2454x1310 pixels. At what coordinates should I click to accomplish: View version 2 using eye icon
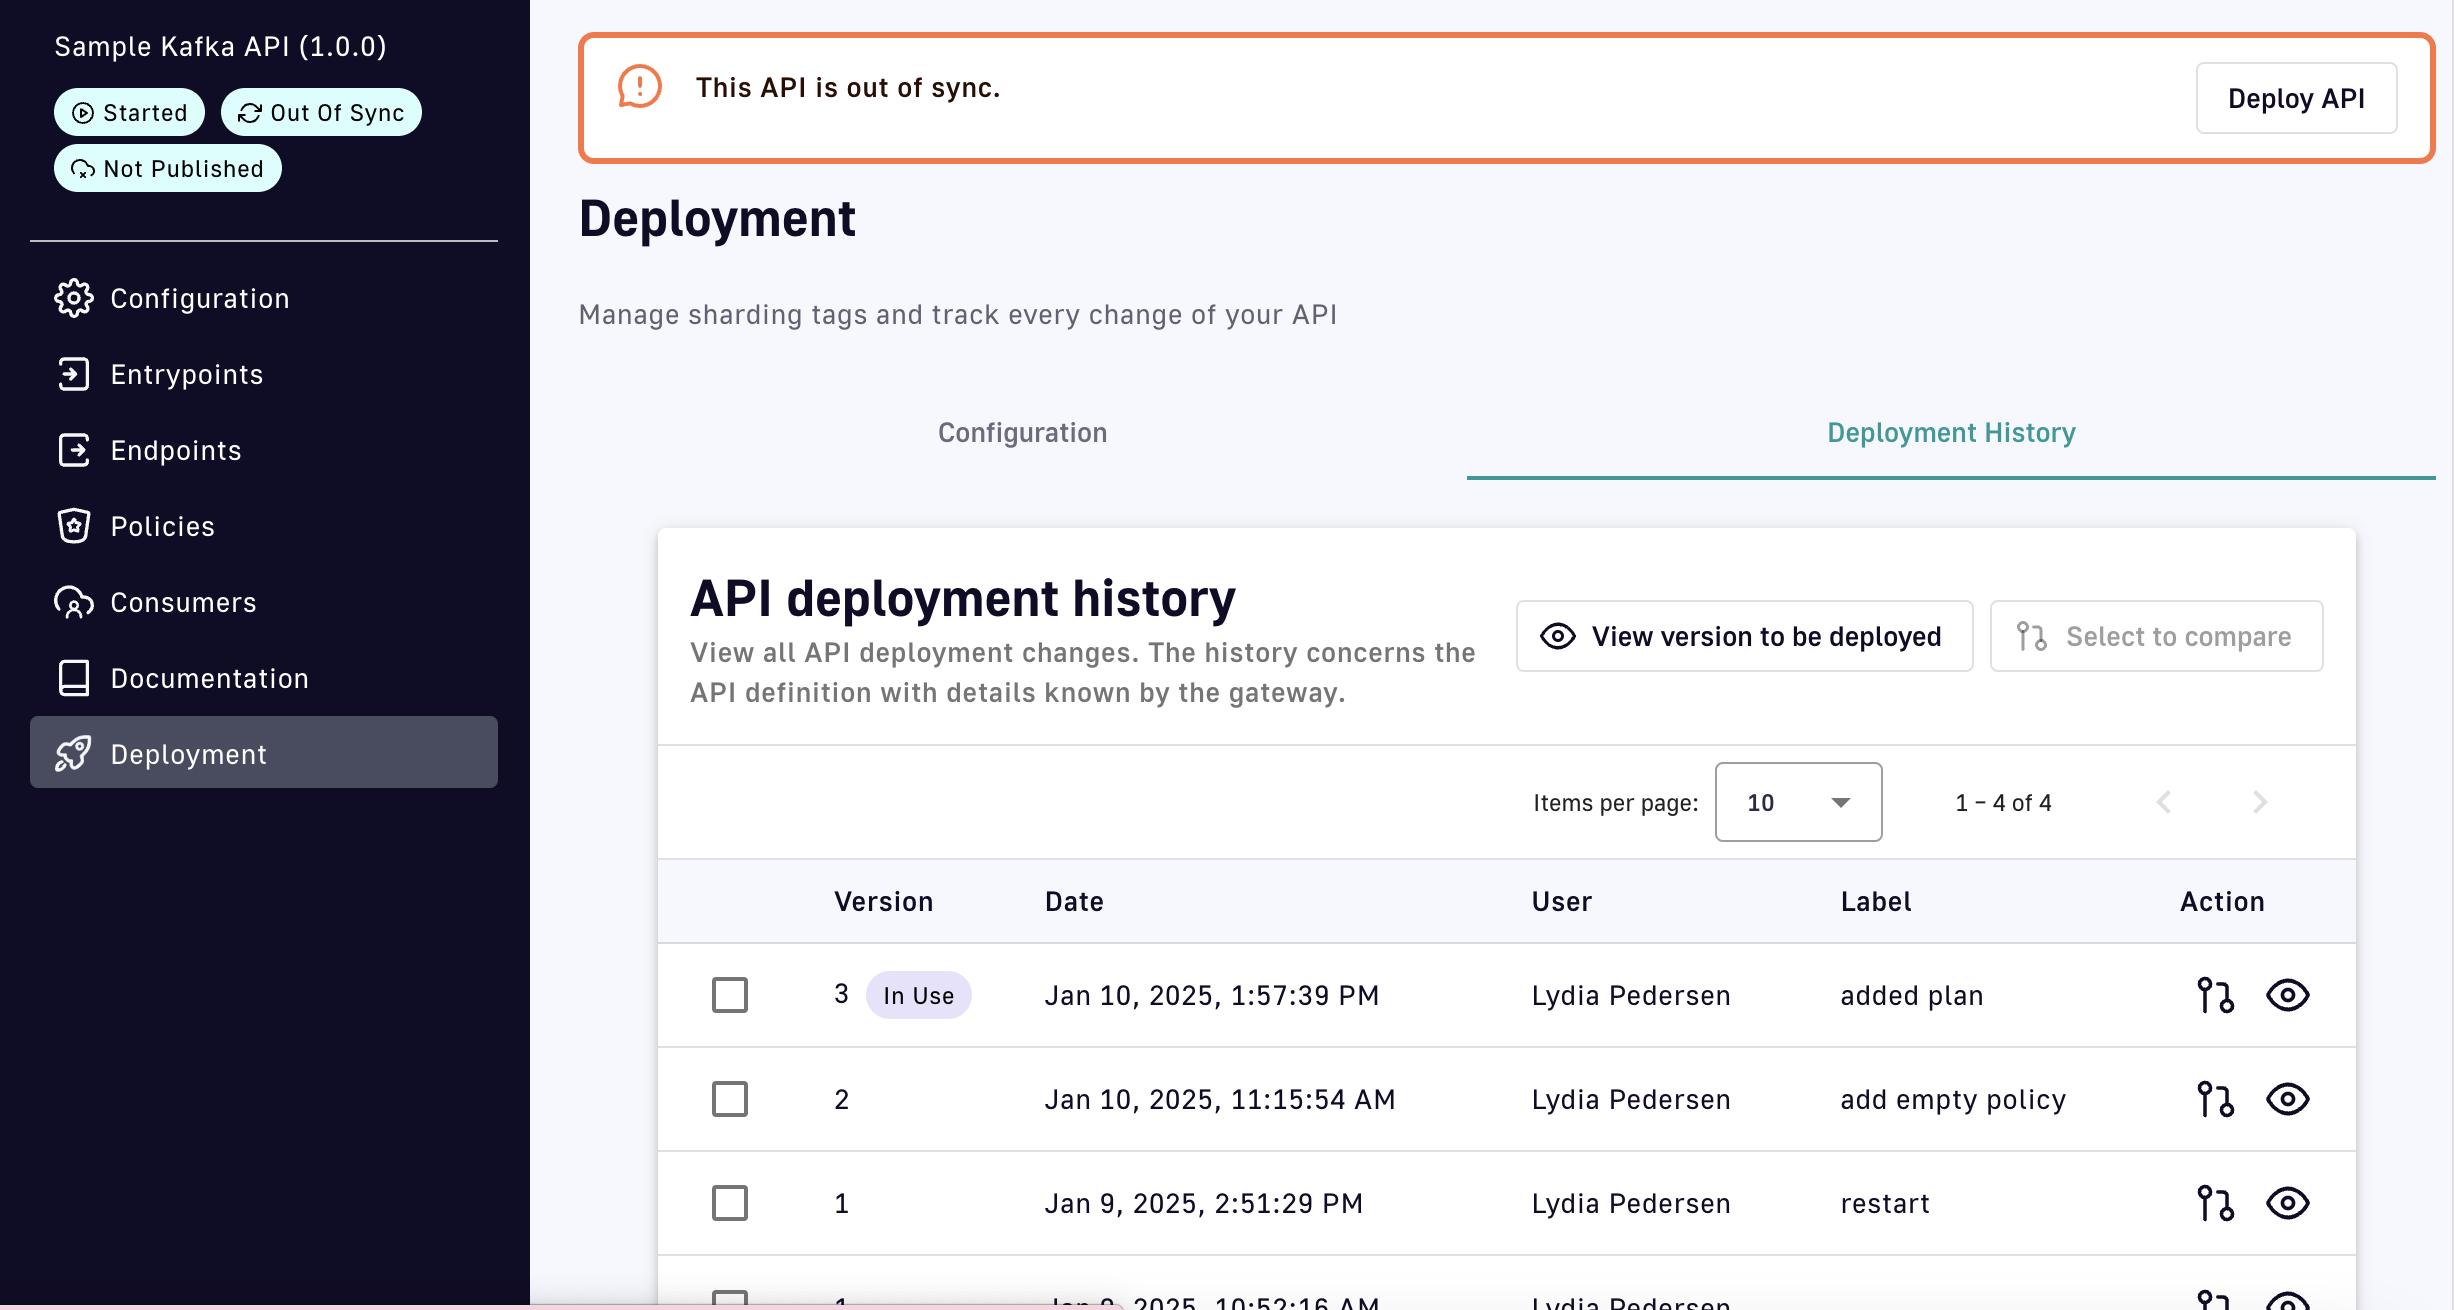point(2287,1099)
